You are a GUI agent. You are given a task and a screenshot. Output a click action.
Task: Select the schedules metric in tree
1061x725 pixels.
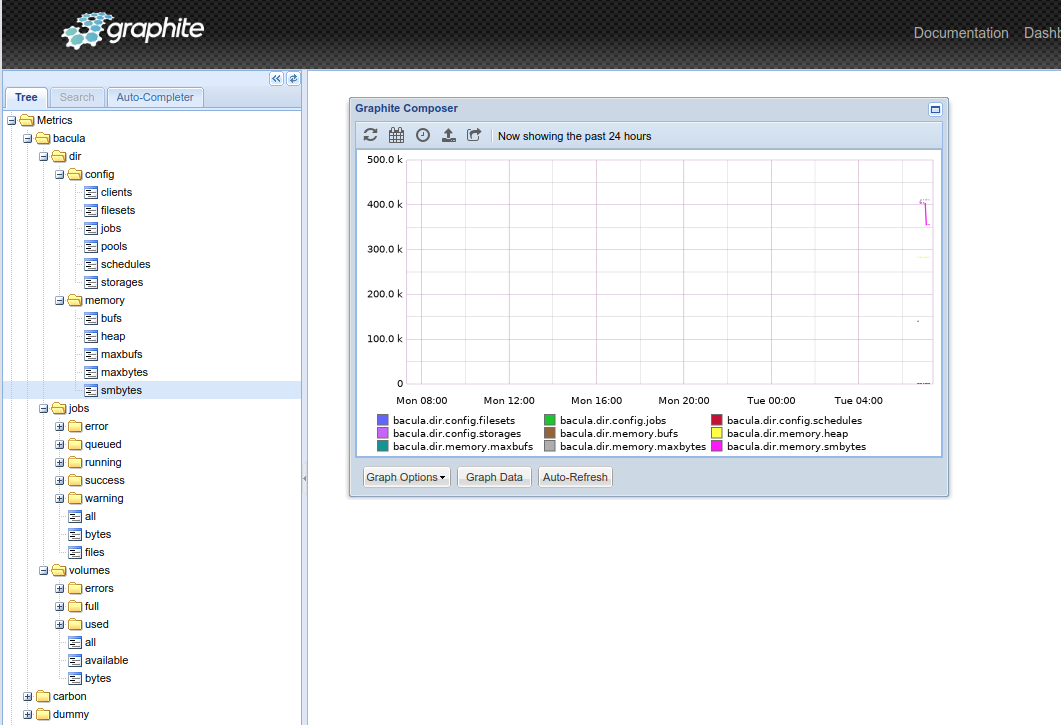pos(125,265)
